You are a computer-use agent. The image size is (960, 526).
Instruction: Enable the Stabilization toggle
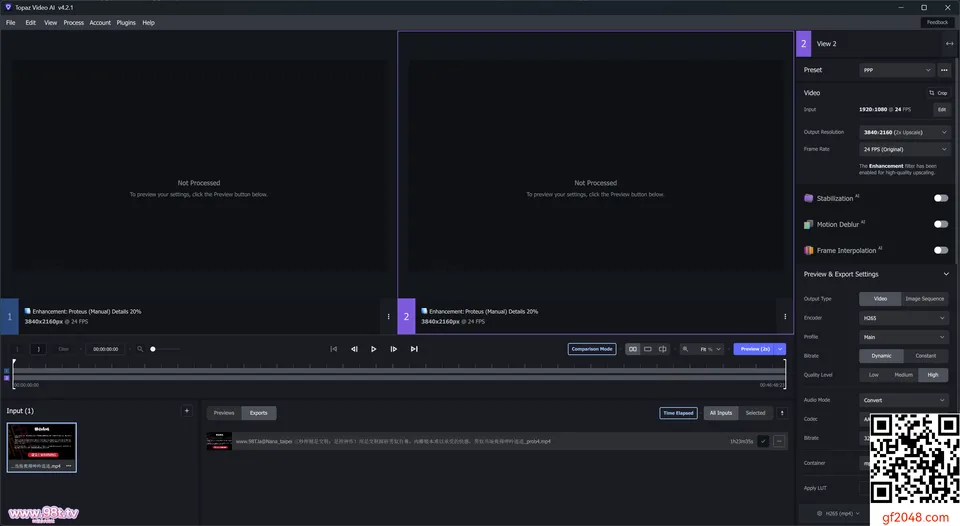[x=940, y=198]
